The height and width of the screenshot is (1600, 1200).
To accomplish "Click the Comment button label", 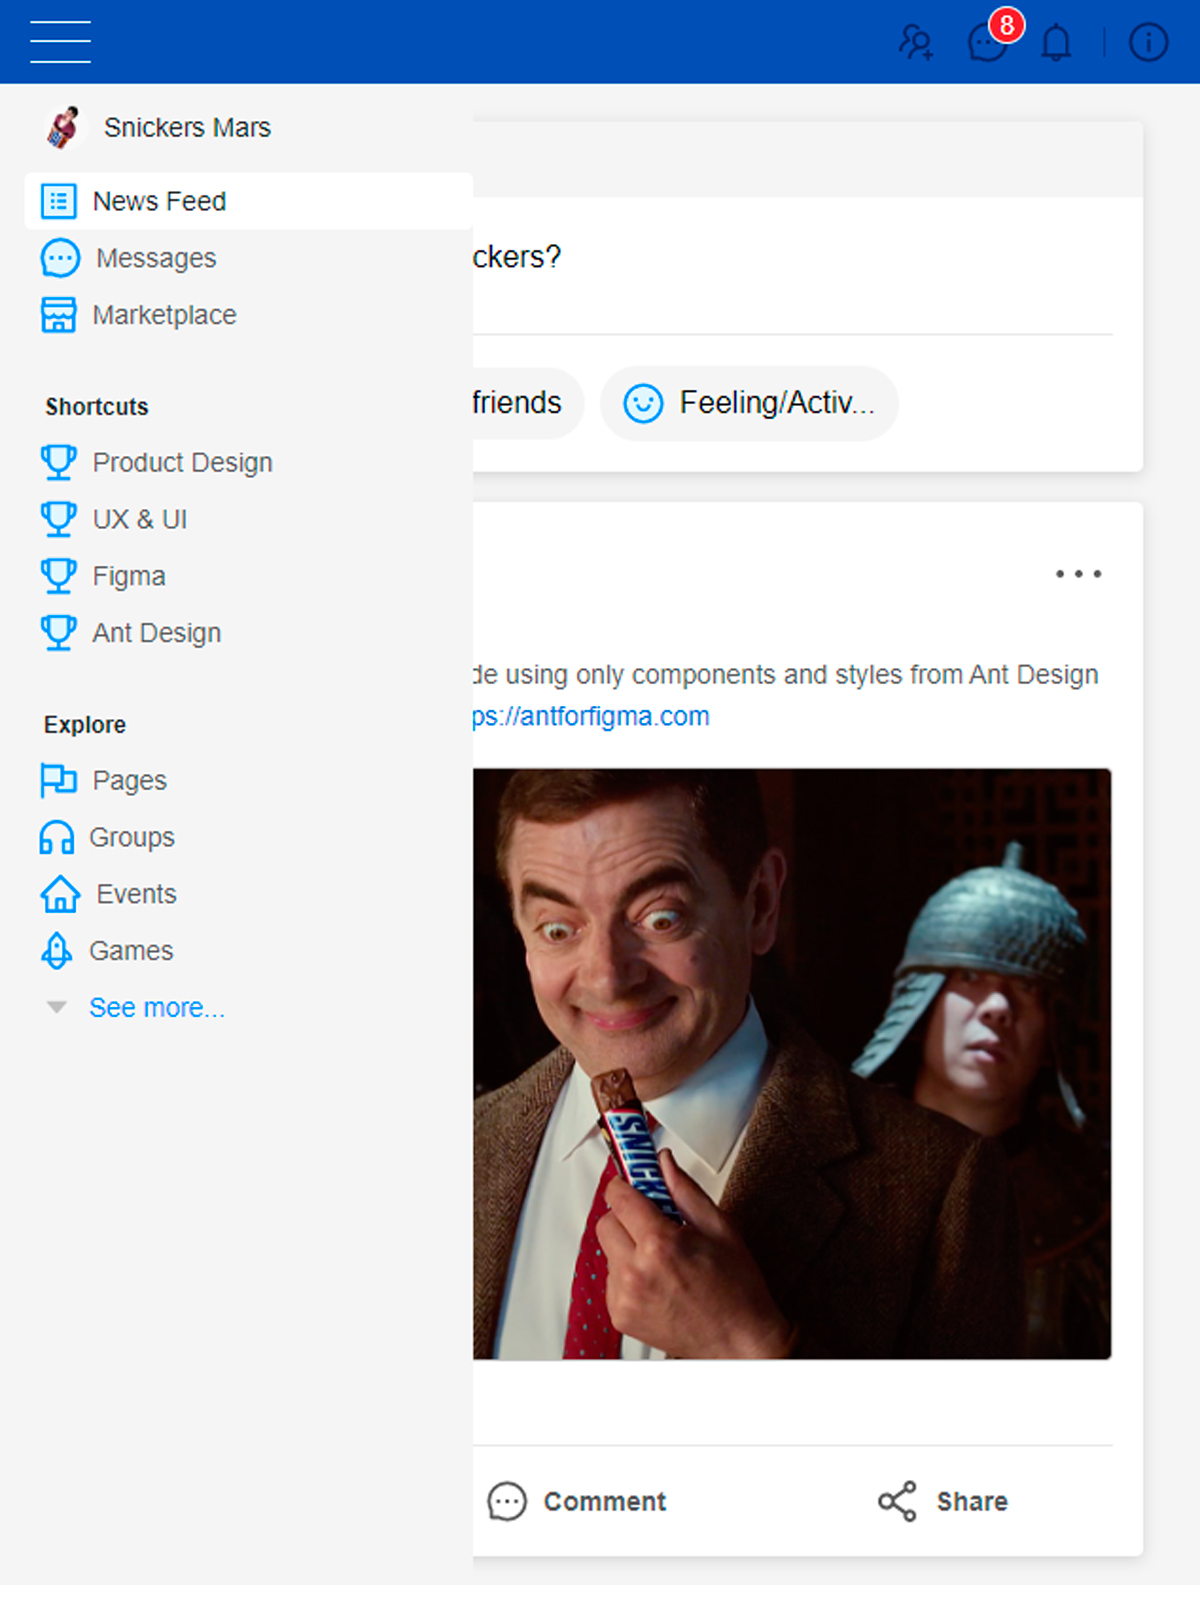I will click(604, 1501).
